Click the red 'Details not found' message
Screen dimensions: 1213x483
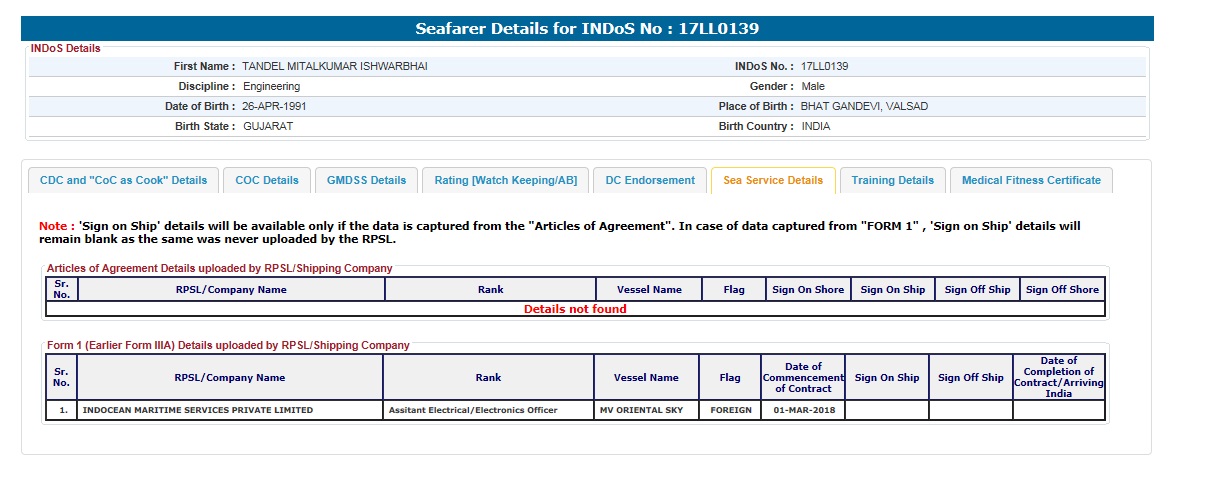point(575,309)
